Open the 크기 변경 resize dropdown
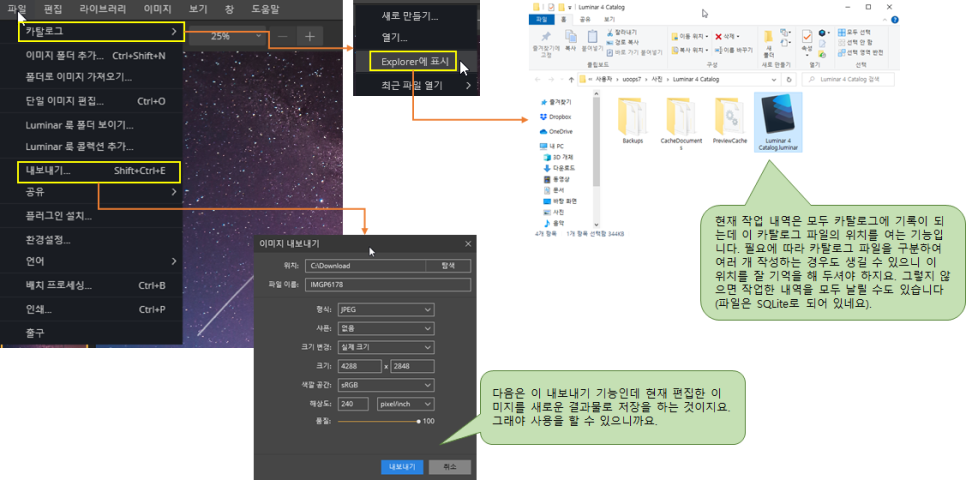Image resolution: width=966 pixels, height=480 pixels. [386, 348]
